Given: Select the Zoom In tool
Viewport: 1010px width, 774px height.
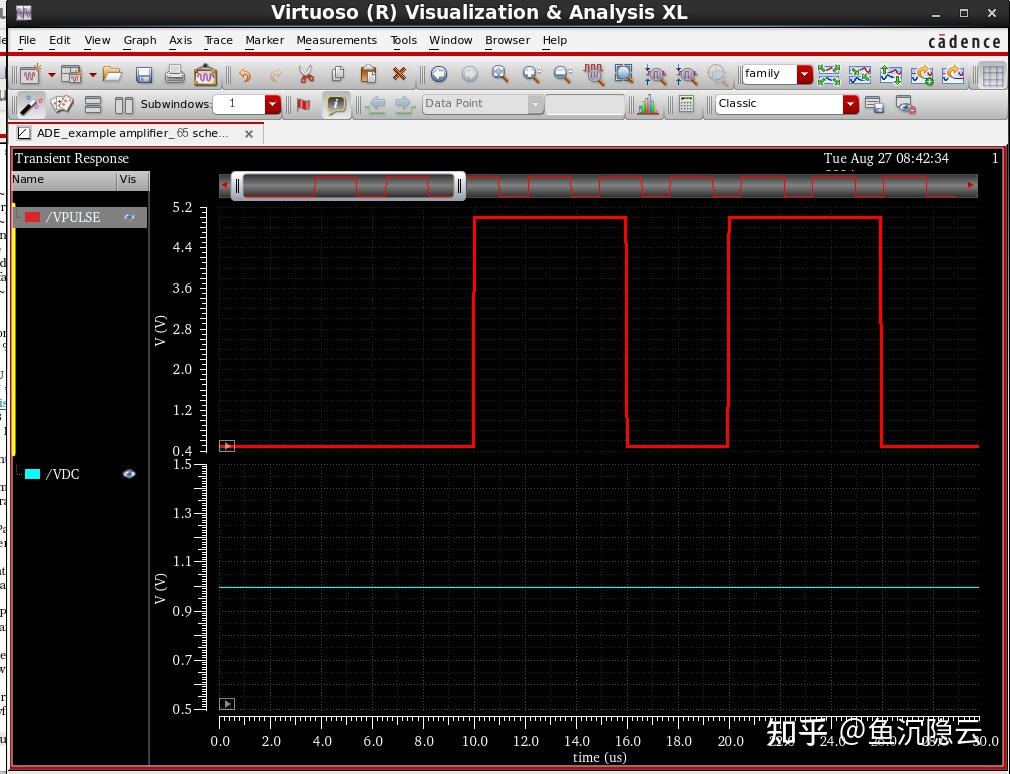Looking at the screenshot, I should click(532, 74).
